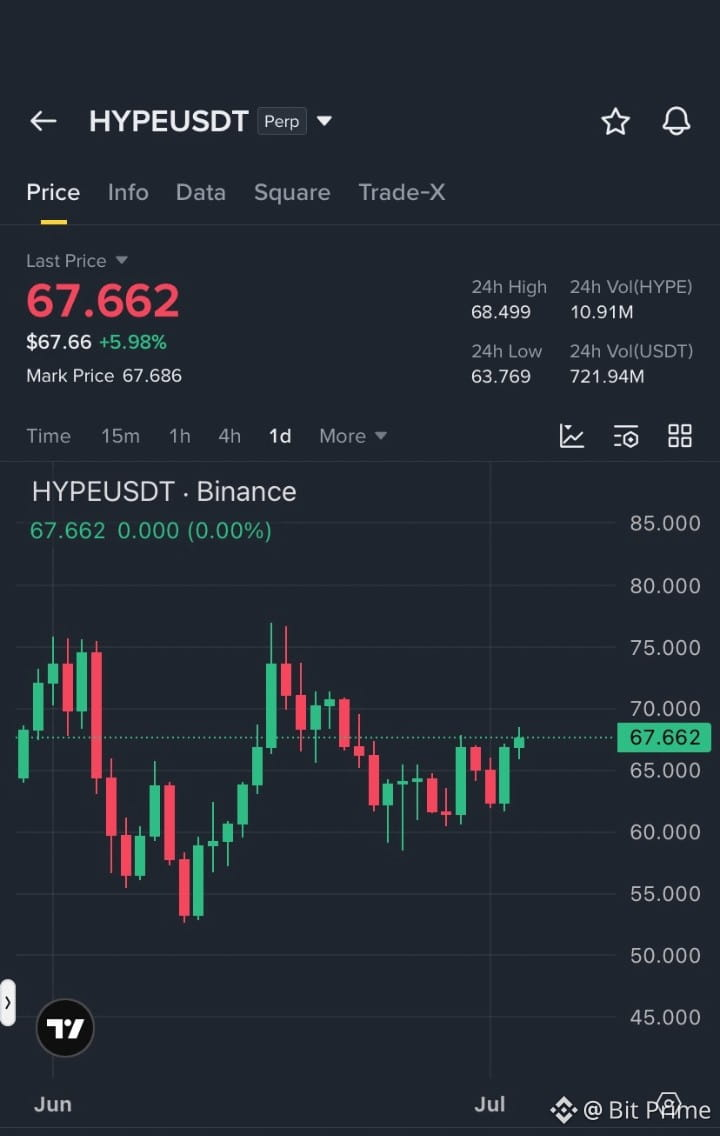
Task: Open the More timeframes dropdown
Action: 353,436
